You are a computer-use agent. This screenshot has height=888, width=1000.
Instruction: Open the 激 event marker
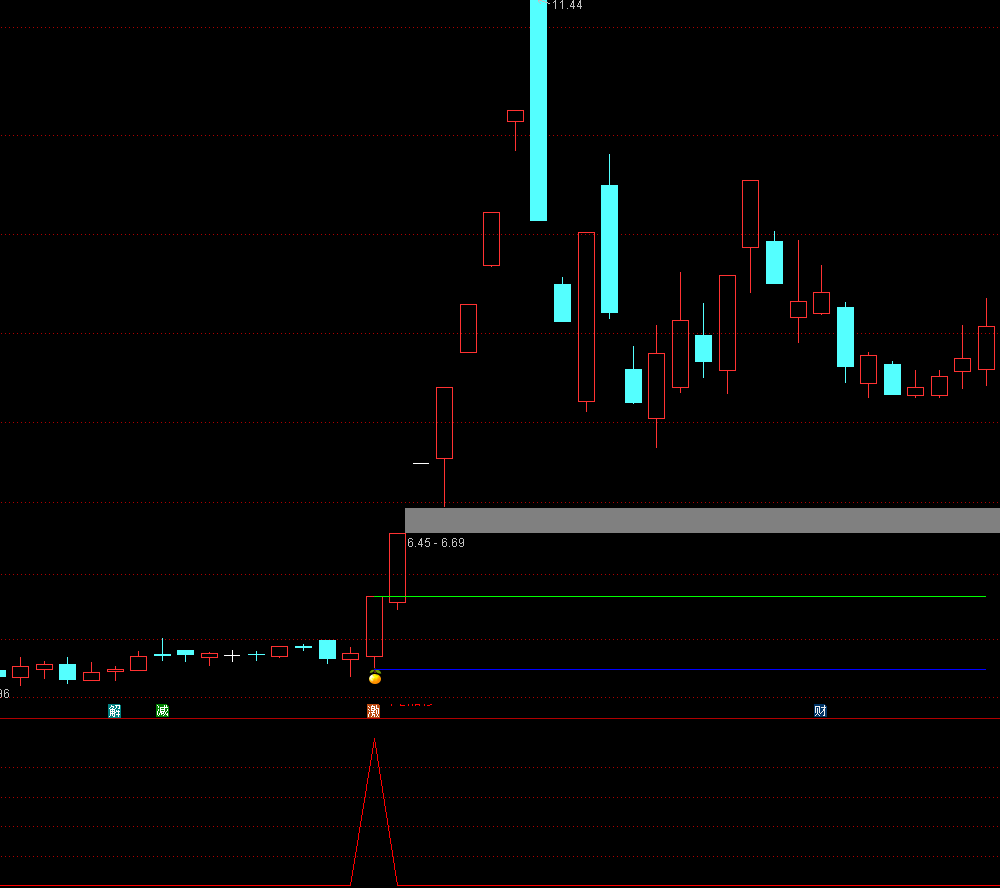coord(374,711)
